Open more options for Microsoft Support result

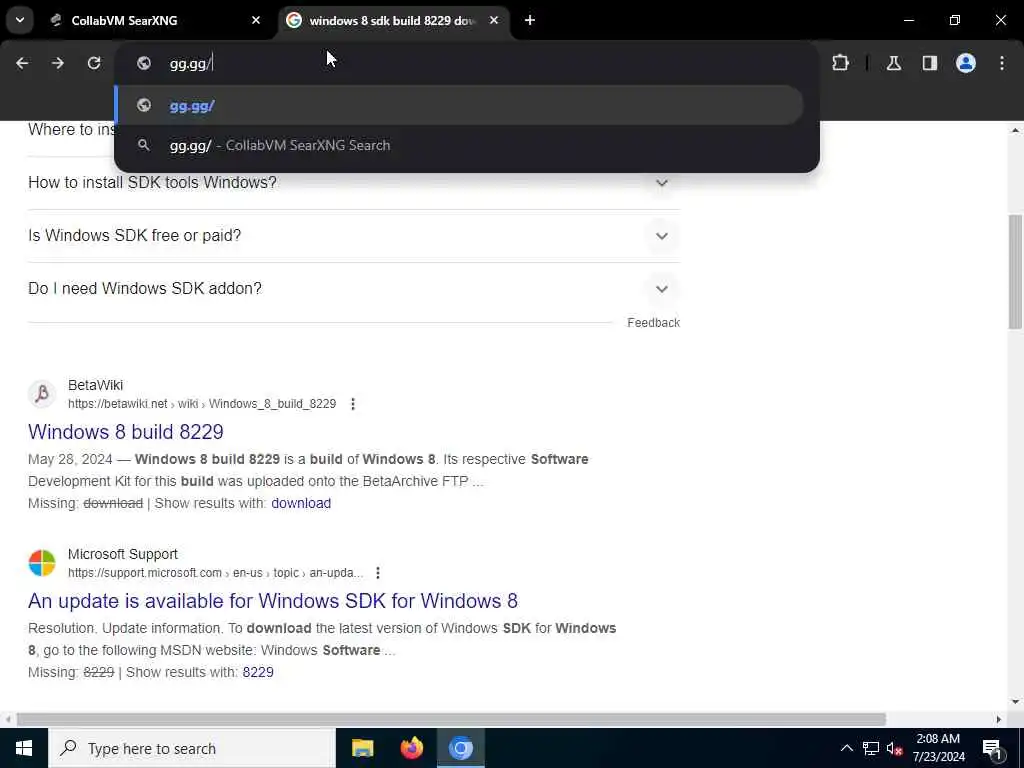coord(377,573)
